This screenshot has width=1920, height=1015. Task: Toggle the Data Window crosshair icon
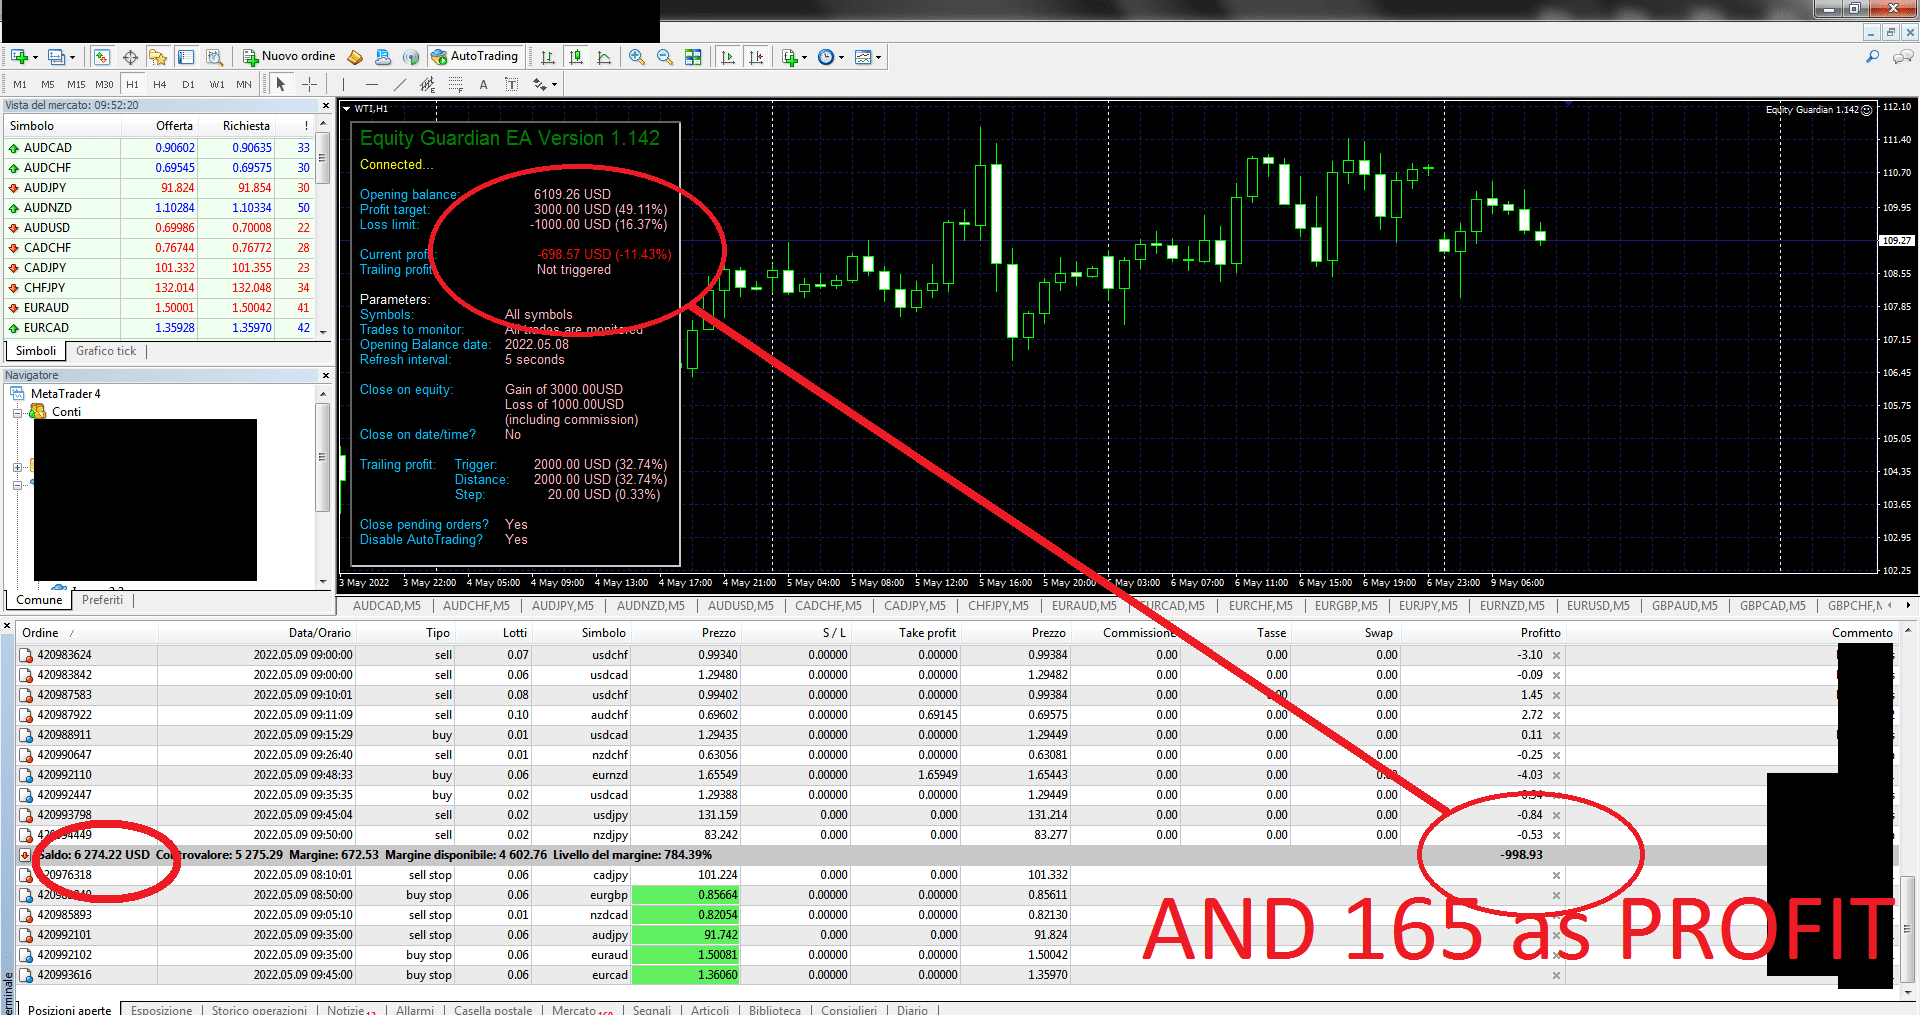(130, 57)
